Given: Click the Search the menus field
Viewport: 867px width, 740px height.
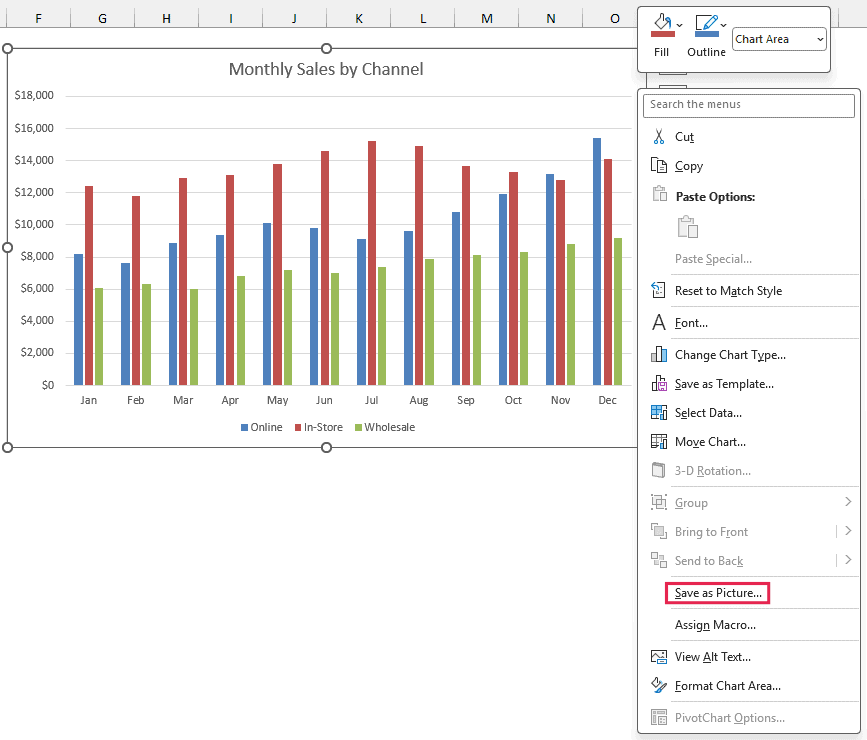Looking at the screenshot, I should pos(749,105).
